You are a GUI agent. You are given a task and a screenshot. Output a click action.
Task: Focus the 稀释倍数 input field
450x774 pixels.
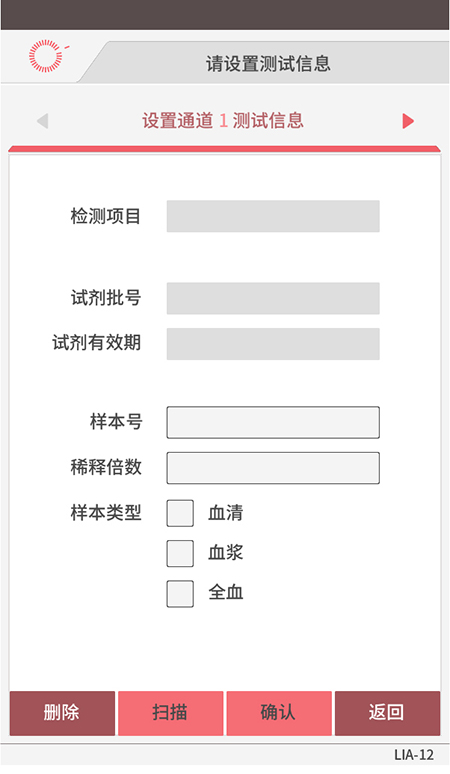(x=273, y=468)
